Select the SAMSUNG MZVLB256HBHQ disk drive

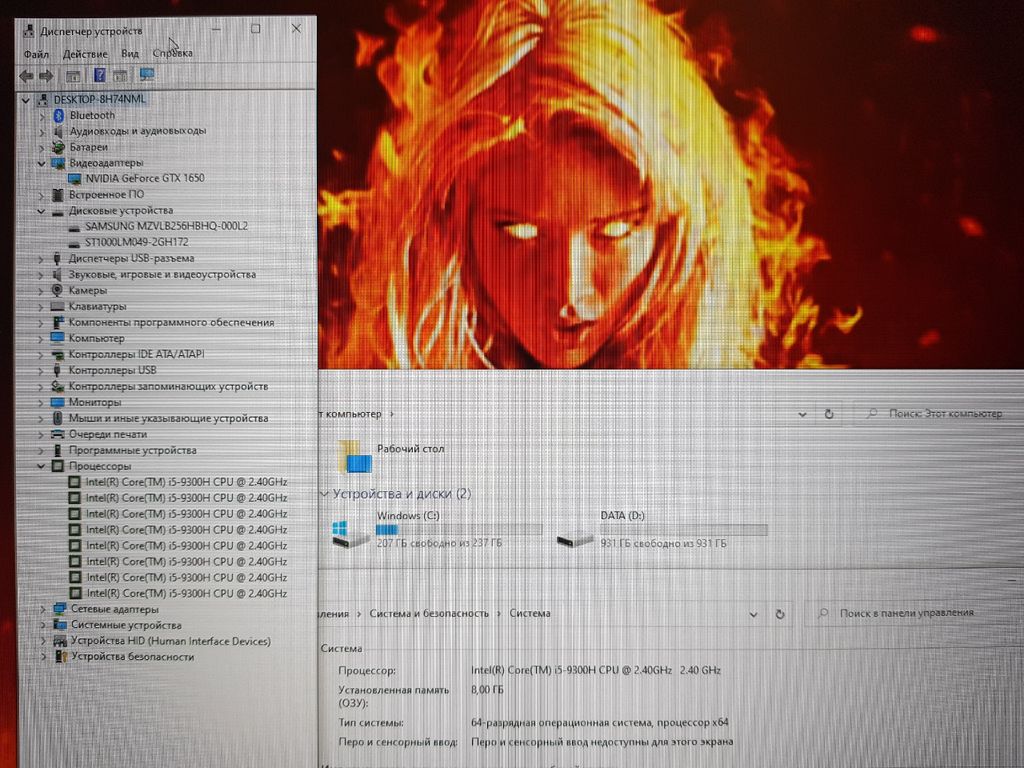click(166, 226)
